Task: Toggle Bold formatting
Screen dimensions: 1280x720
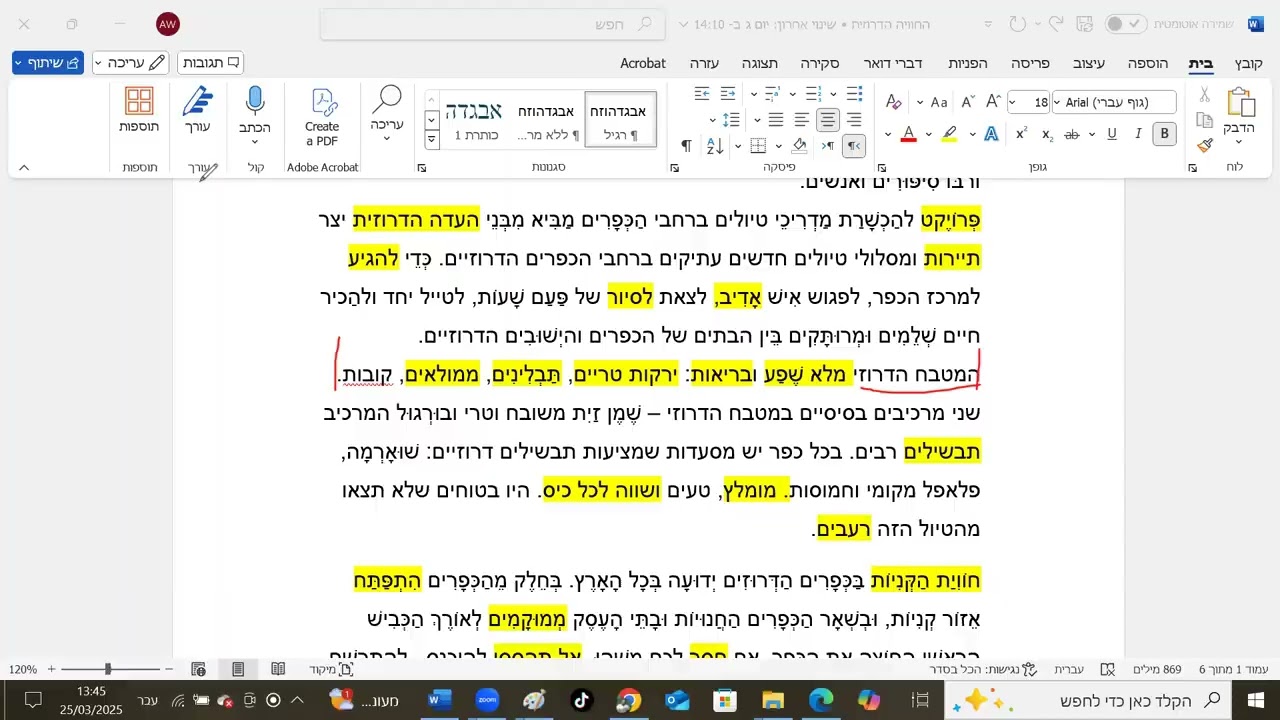Action: (x=1164, y=134)
